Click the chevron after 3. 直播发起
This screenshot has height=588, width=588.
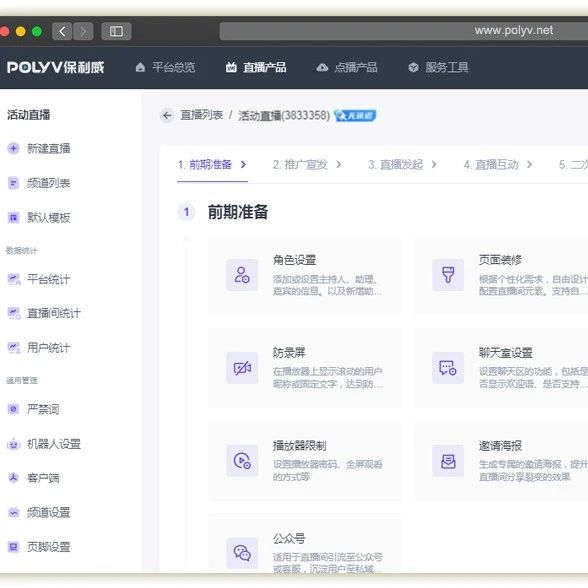[434, 164]
